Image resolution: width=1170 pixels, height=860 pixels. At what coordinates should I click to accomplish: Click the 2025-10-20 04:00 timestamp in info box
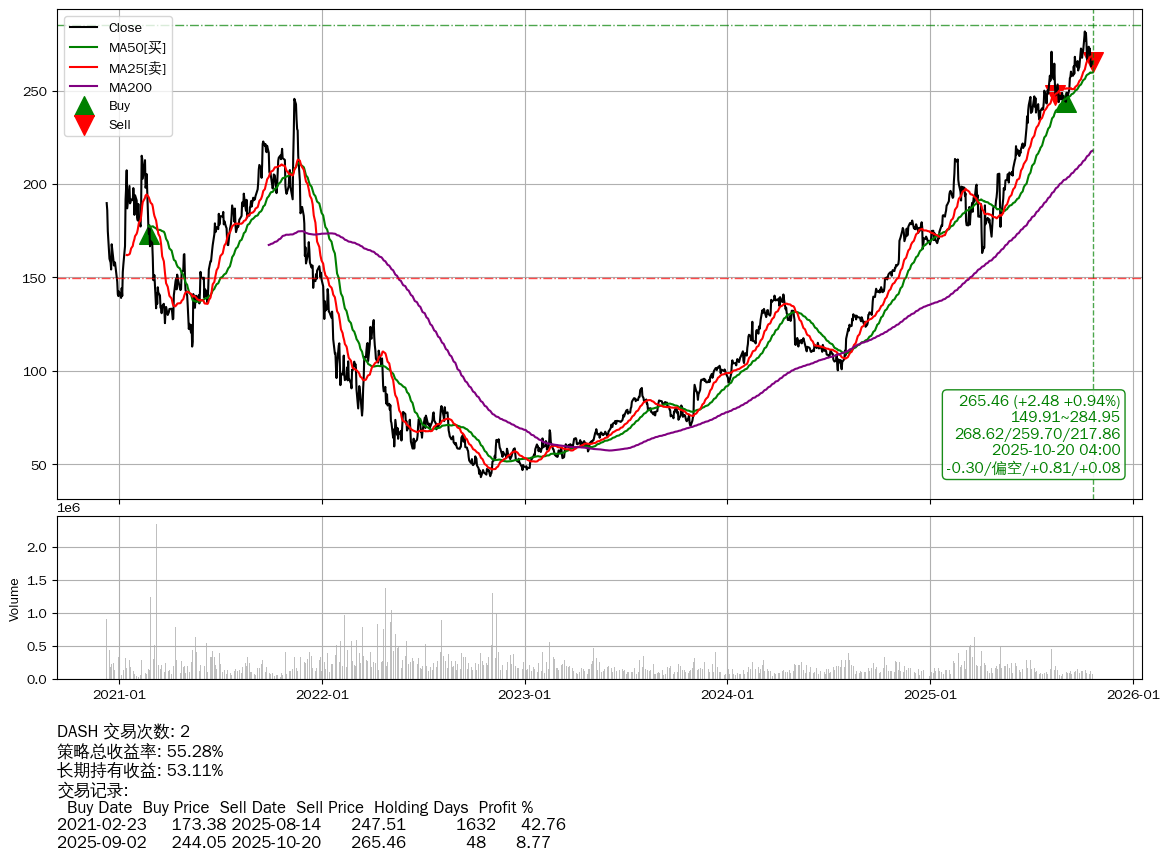[x=1056, y=451]
